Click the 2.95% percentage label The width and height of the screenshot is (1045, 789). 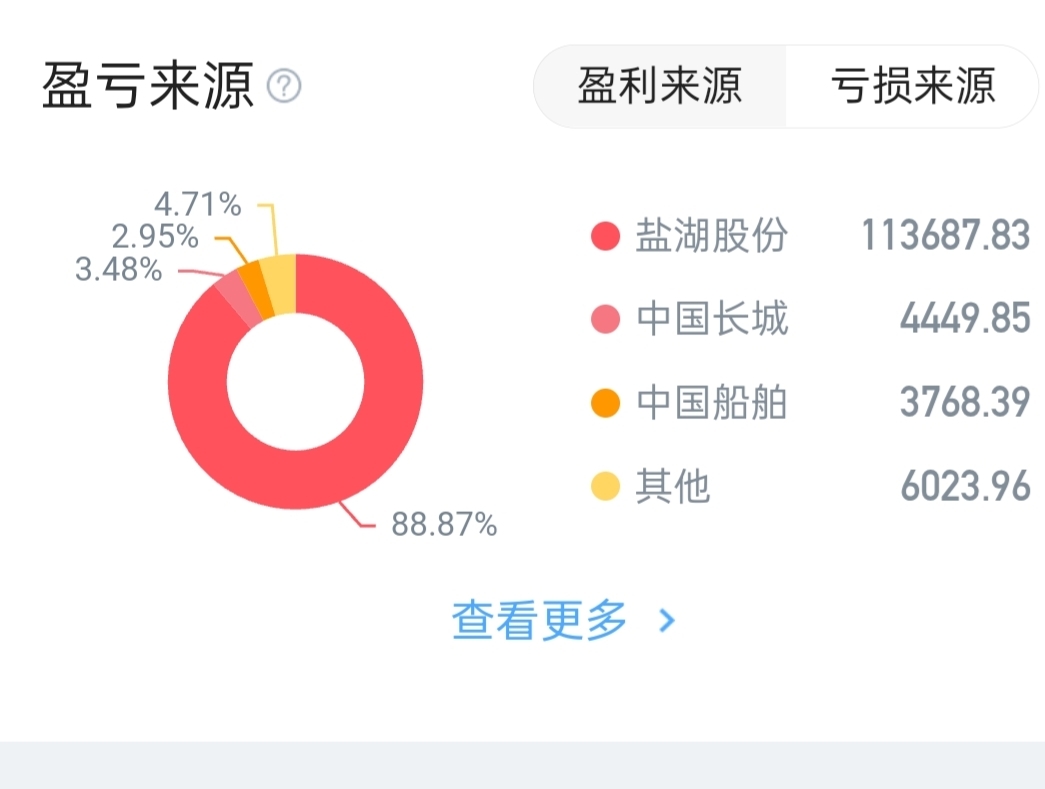tap(155, 237)
